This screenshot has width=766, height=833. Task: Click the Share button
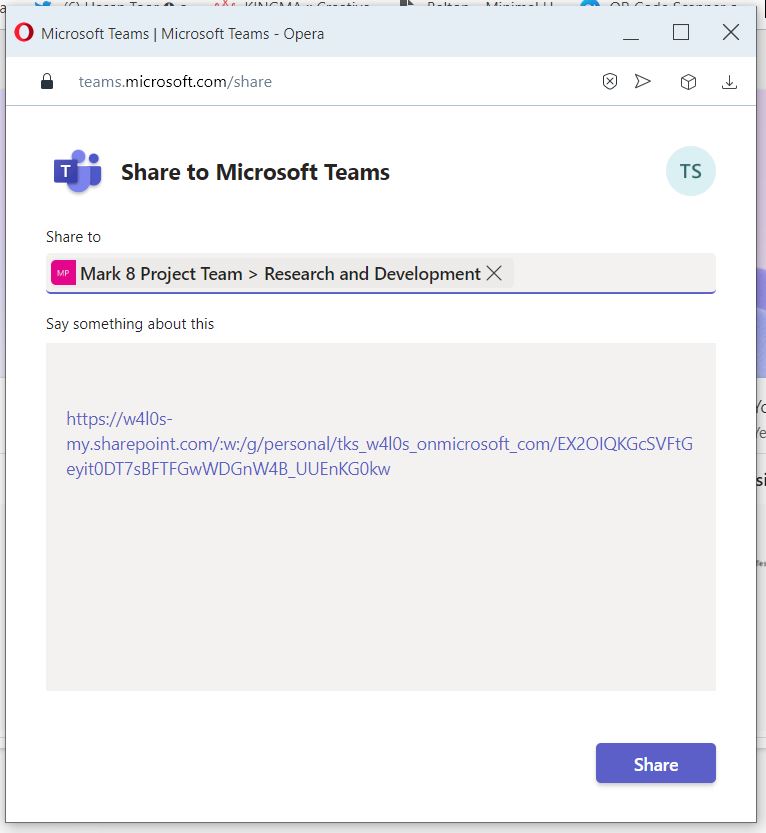point(656,763)
